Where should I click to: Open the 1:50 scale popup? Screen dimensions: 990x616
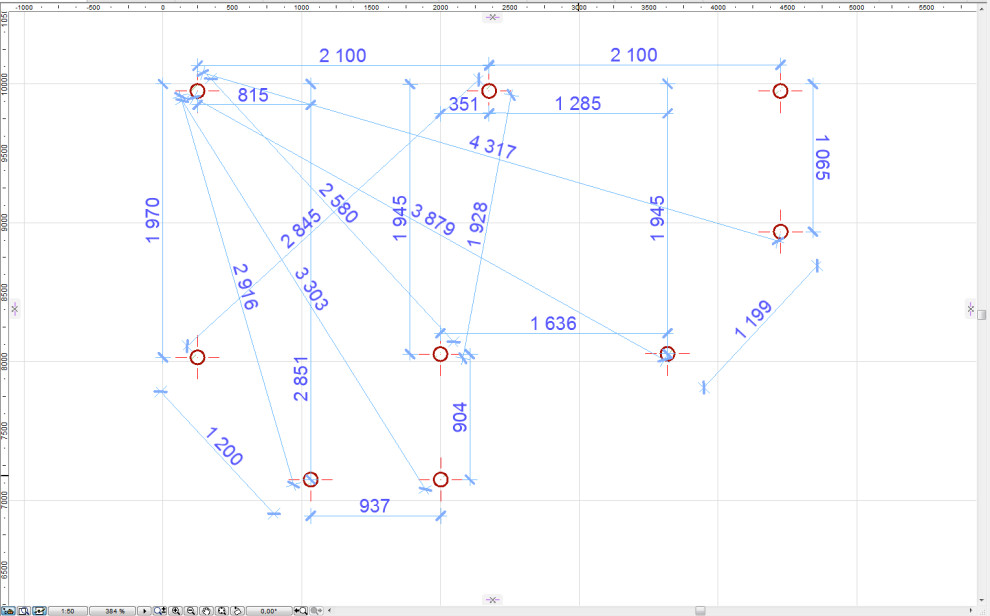pyautogui.click(x=68, y=610)
